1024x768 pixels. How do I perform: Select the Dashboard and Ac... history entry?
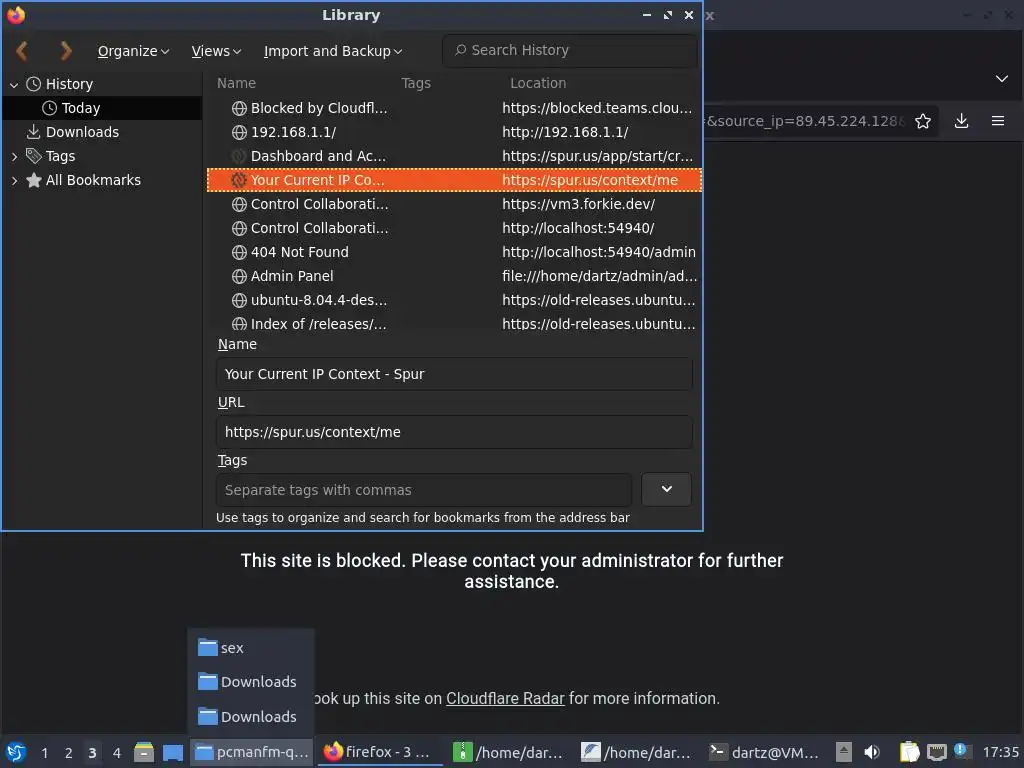454,157
